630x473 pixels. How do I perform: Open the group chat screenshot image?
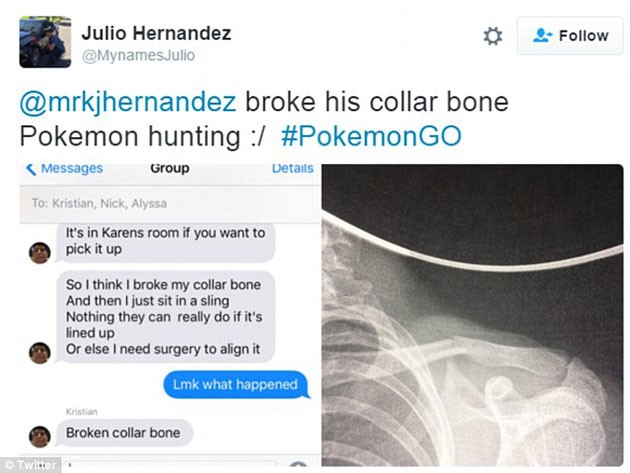pos(168,310)
